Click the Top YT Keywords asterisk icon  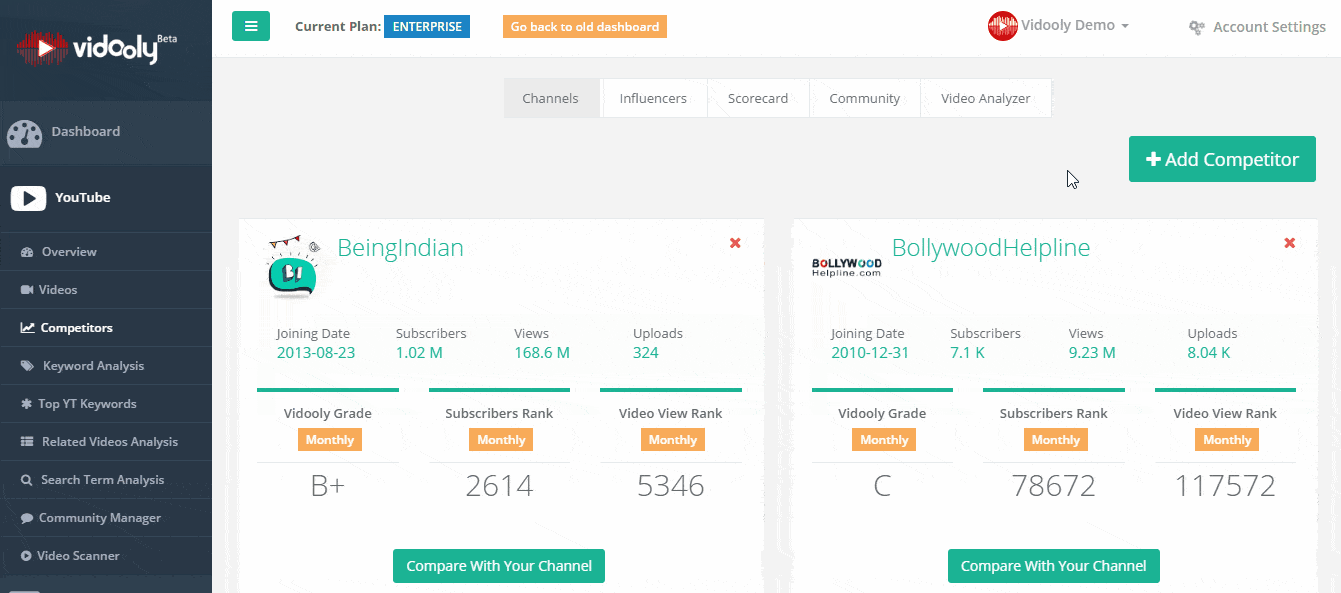[x=27, y=404]
